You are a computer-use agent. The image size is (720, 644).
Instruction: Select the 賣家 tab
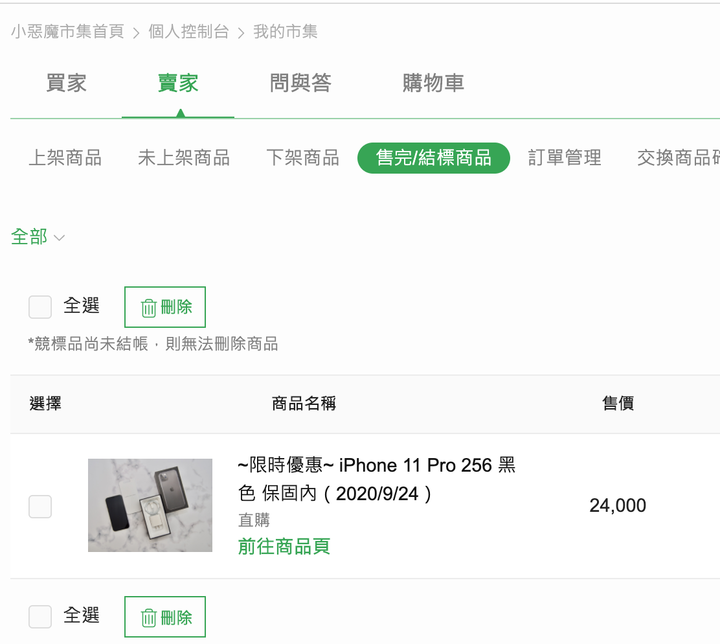point(178,83)
